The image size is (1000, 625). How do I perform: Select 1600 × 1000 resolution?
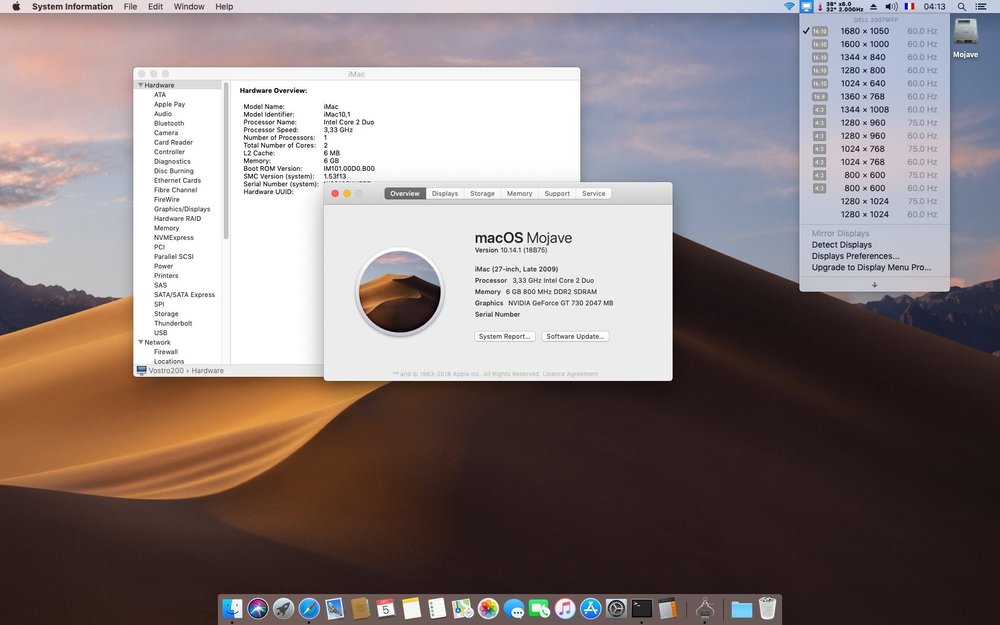tap(874, 44)
